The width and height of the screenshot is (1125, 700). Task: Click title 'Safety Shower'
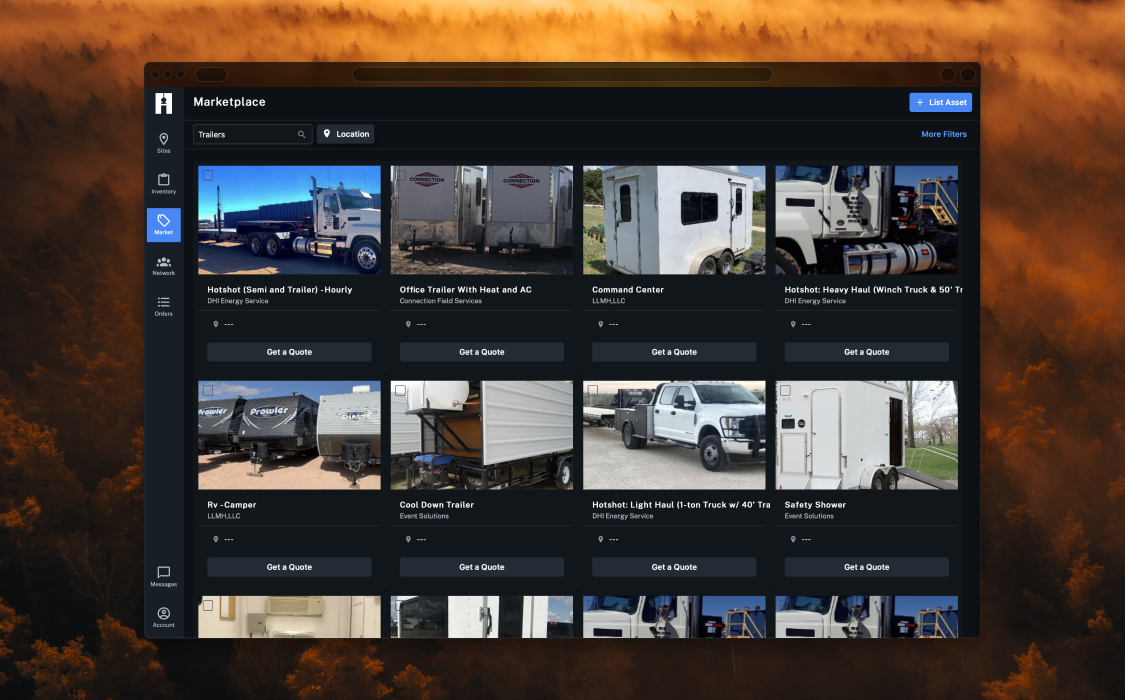tap(815, 505)
